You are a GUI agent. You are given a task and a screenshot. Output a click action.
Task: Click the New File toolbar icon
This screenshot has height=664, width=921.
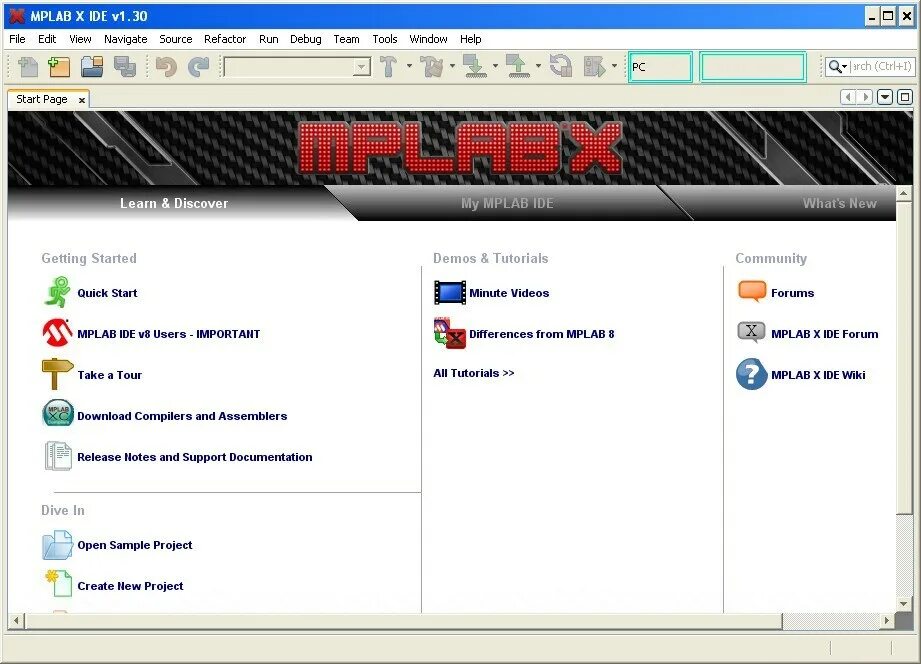tap(28, 66)
